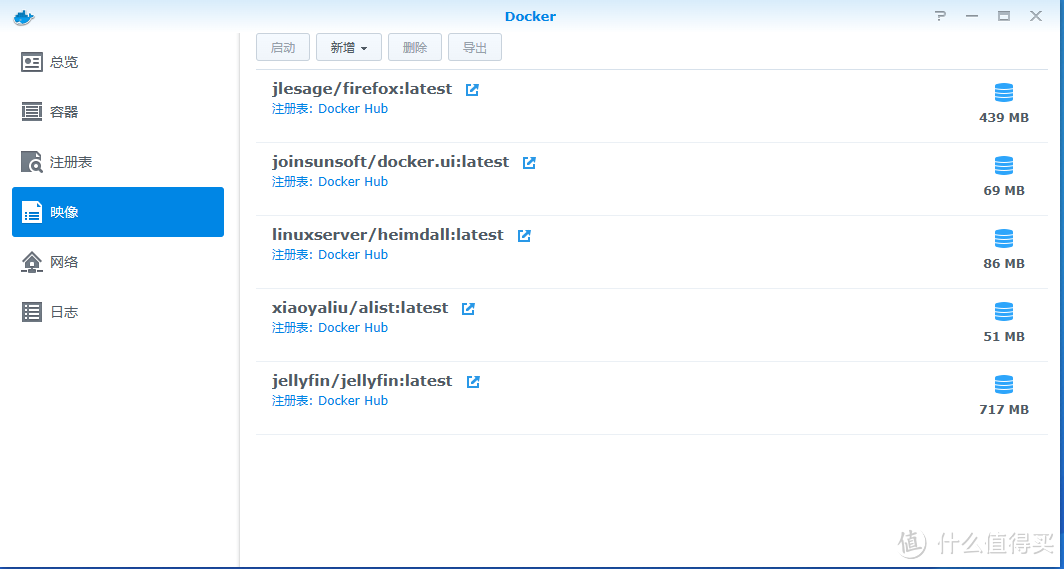Viewport: 1064px width, 569px height.
Task: Click the 注册表 registry search icon
Action: coord(32,162)
